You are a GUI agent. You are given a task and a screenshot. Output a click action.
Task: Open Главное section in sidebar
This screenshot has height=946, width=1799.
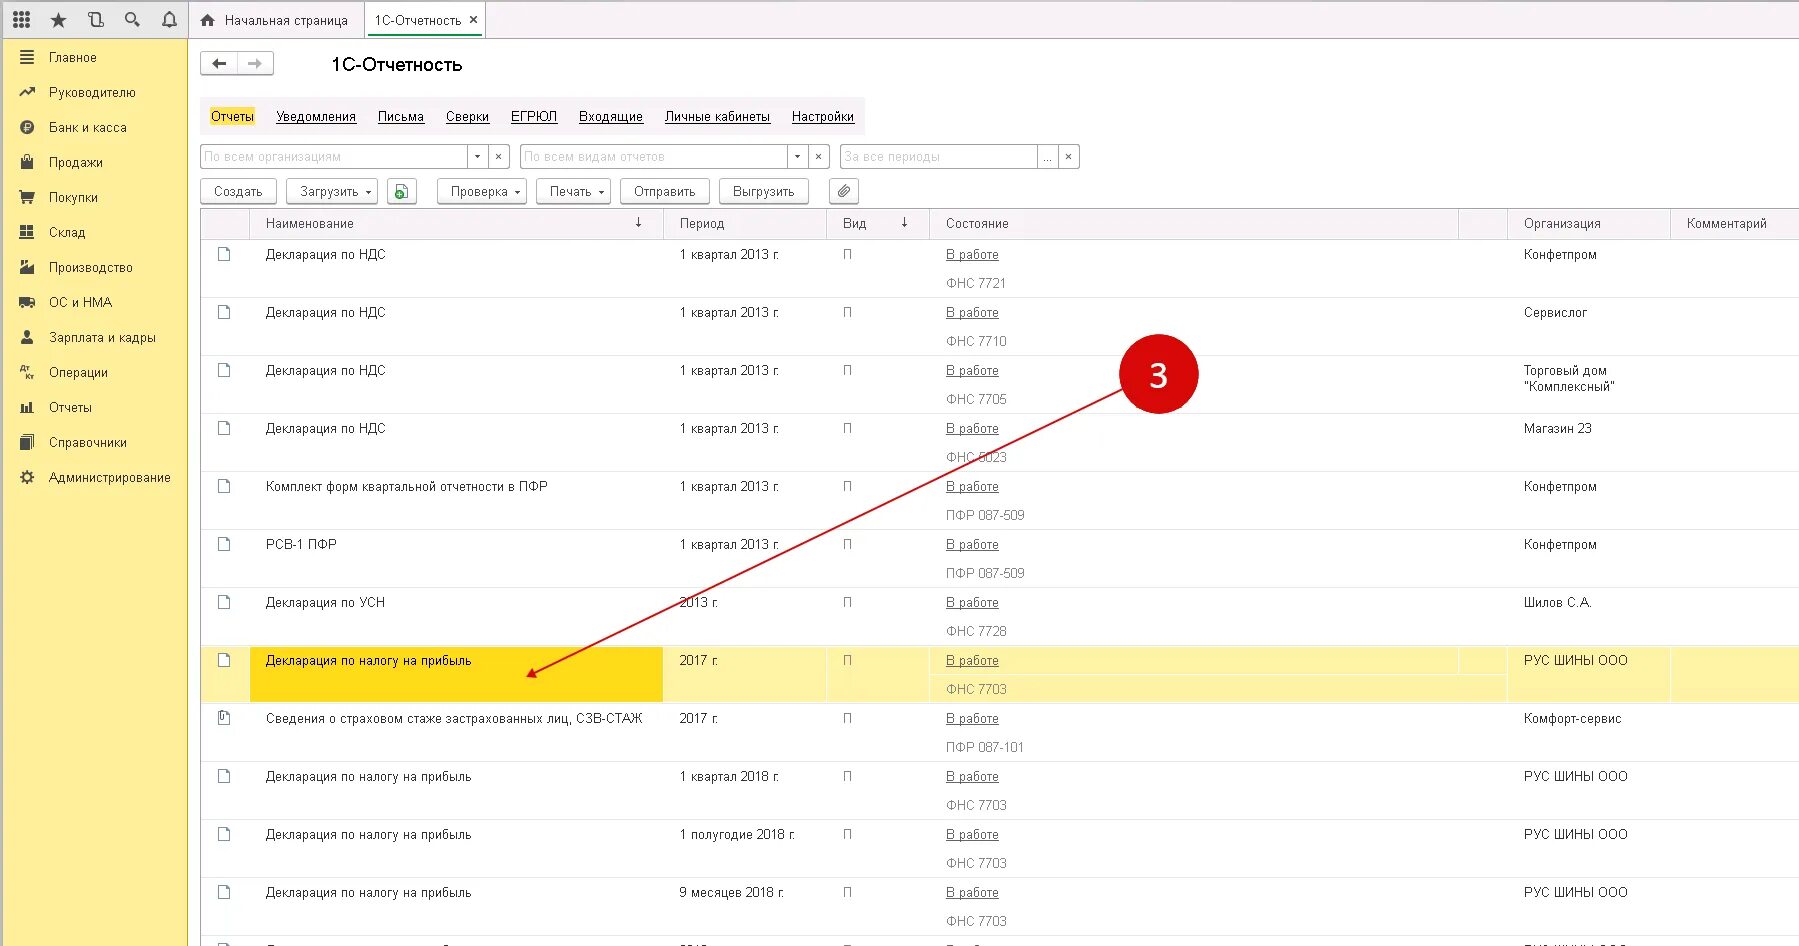point(73,57)
